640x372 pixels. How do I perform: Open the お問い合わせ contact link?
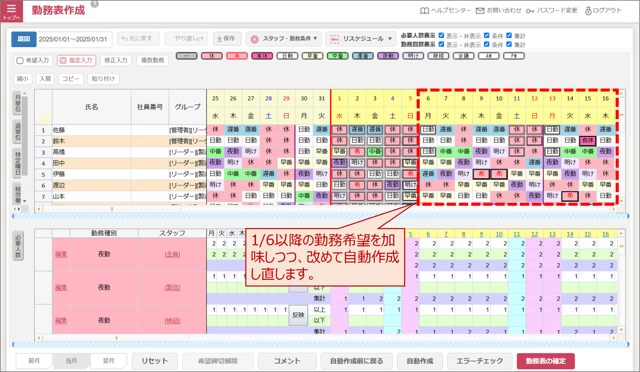499,11
